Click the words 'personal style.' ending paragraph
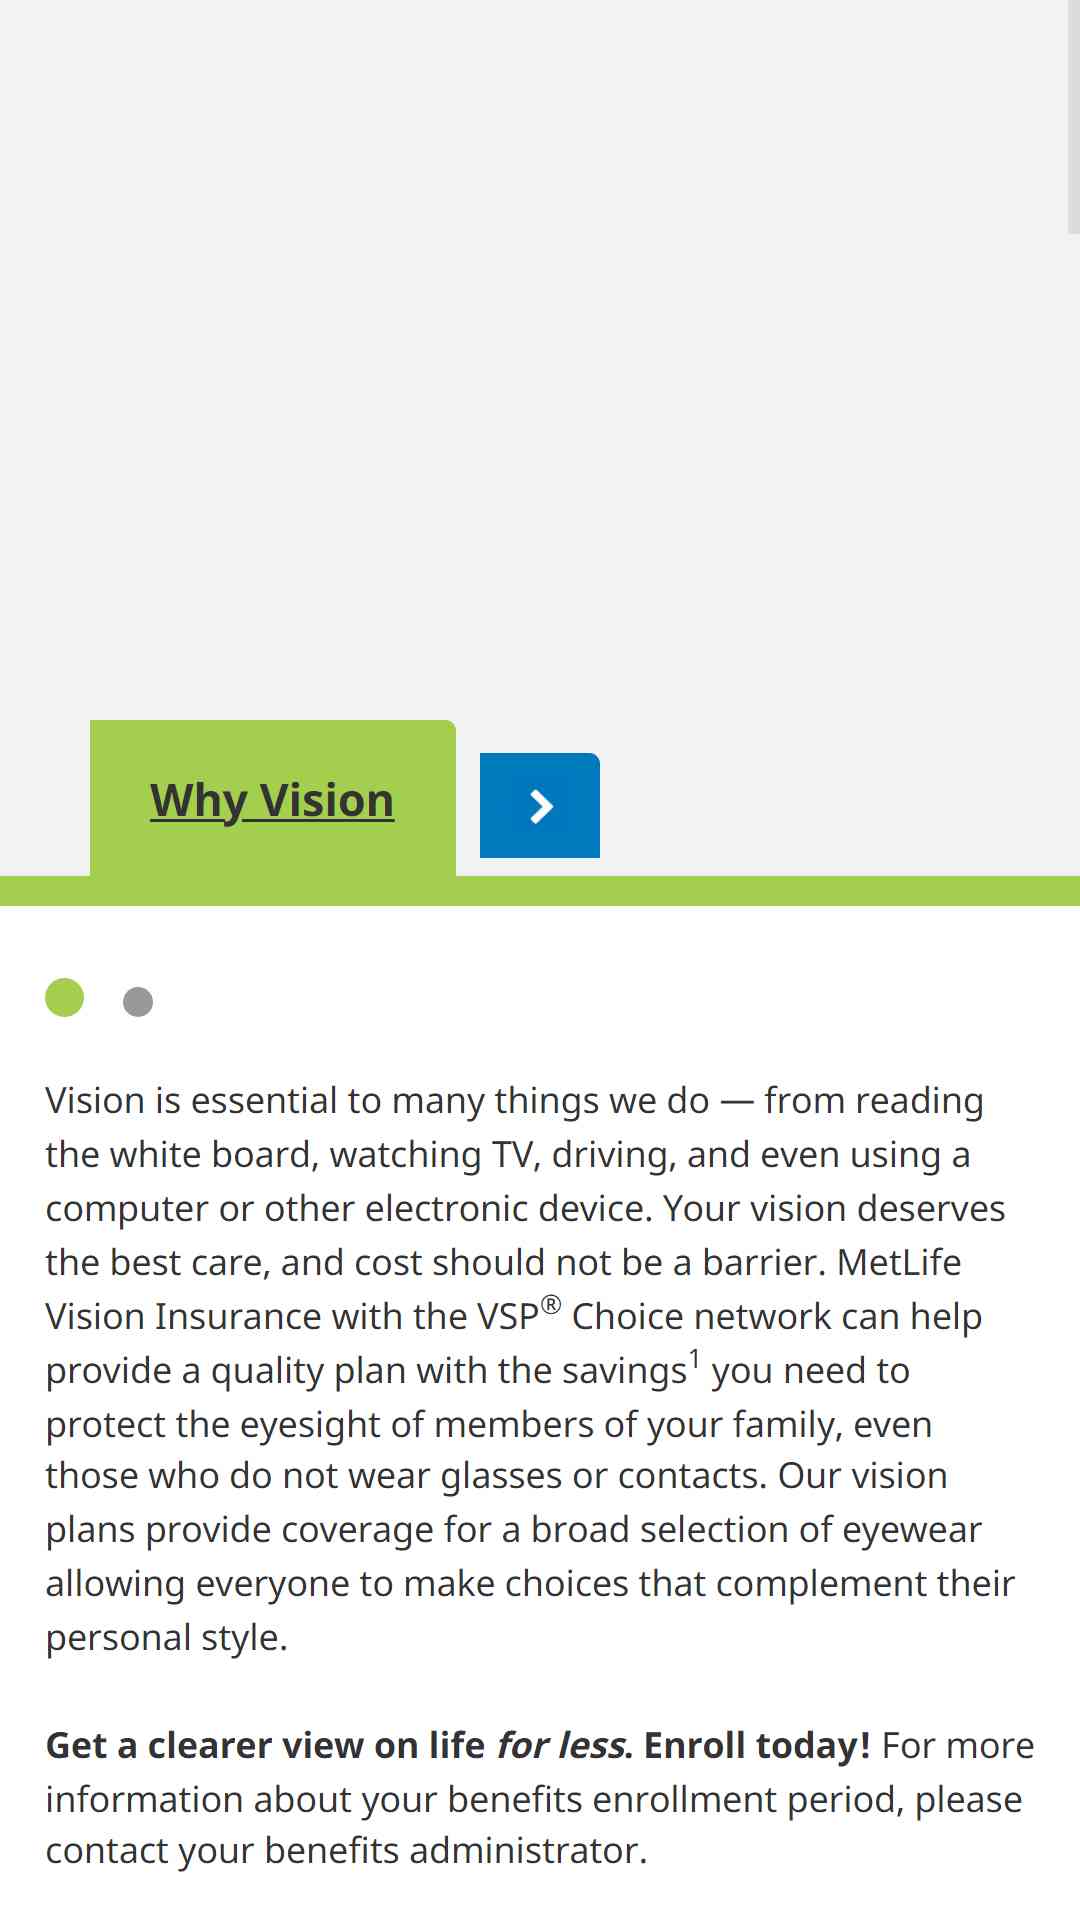The height and width of the screenshot is (1920, 1080). click(167, 1639)
